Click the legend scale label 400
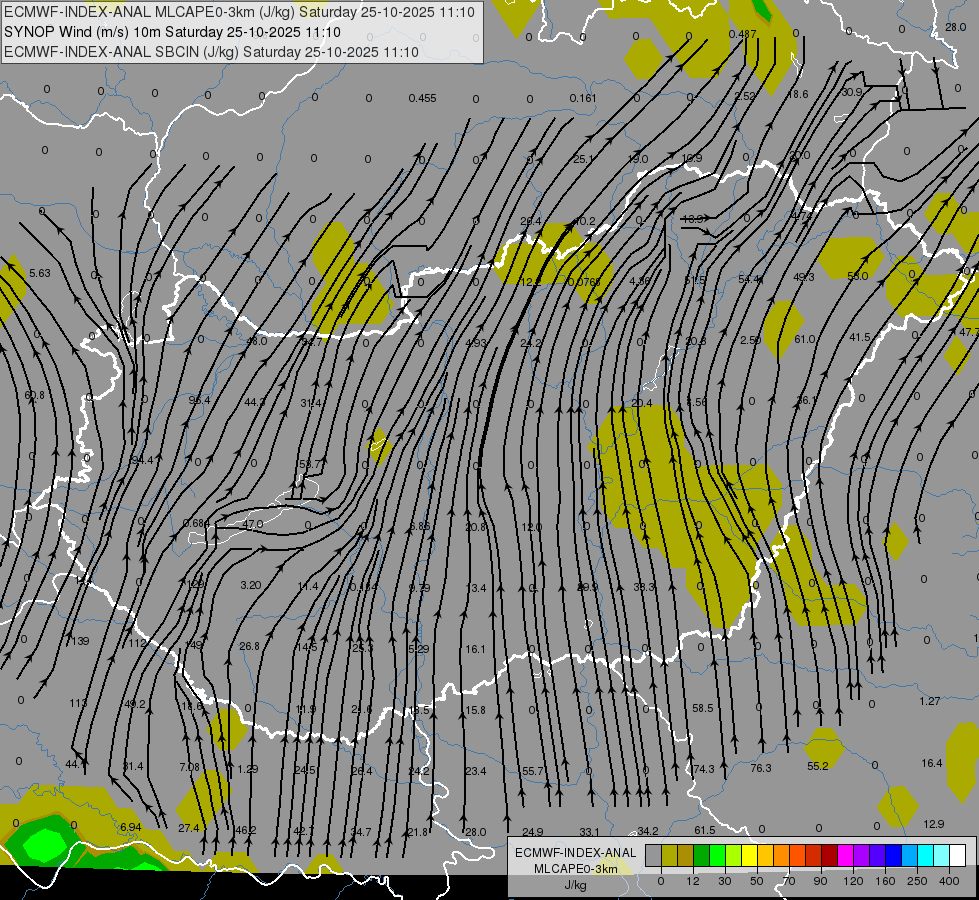The width and height of the screenshot is (979, 900). (949, 881)
